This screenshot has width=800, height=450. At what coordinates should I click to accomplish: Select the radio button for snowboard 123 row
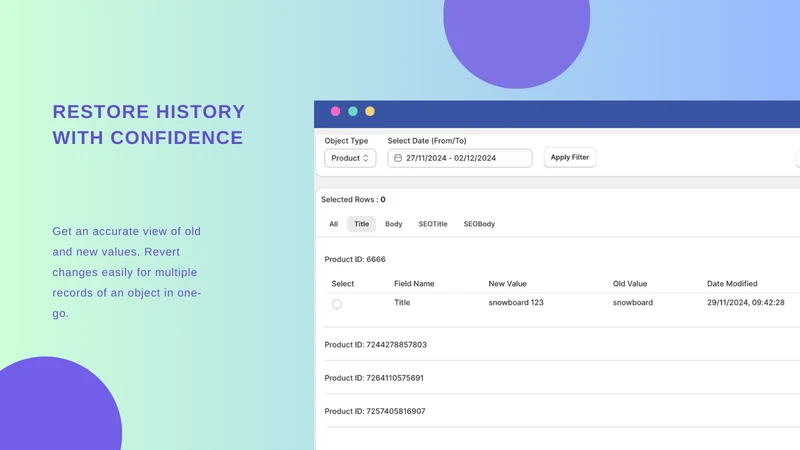[x=337, y=304]
